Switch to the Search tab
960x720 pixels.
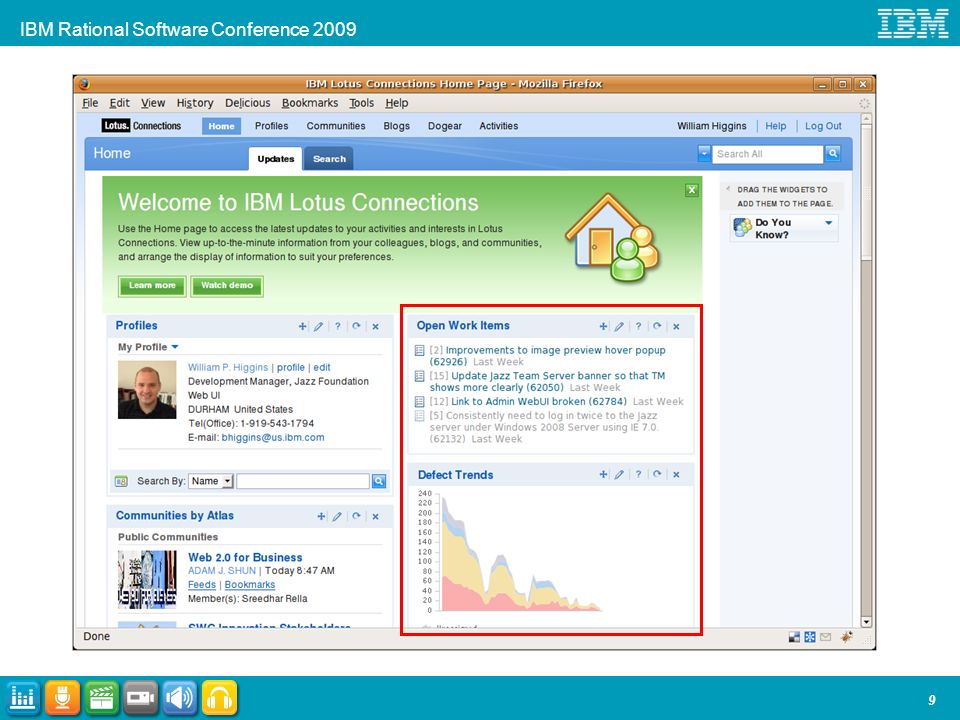coord(329,159)
